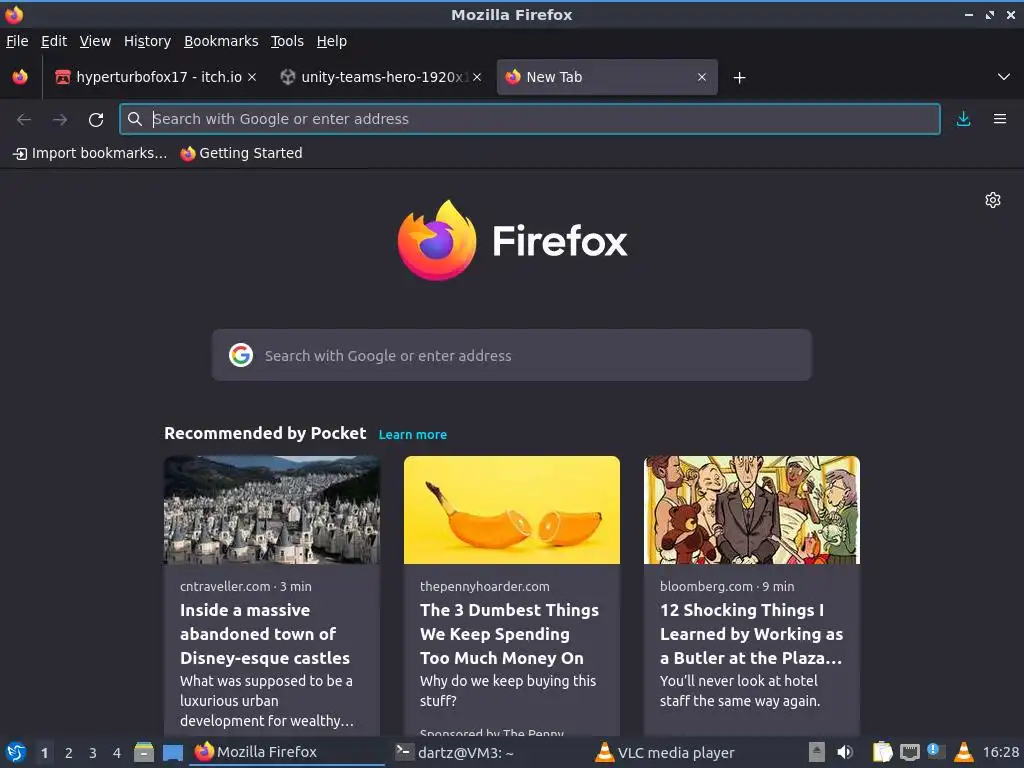Reload the current page

click(96, 120)
